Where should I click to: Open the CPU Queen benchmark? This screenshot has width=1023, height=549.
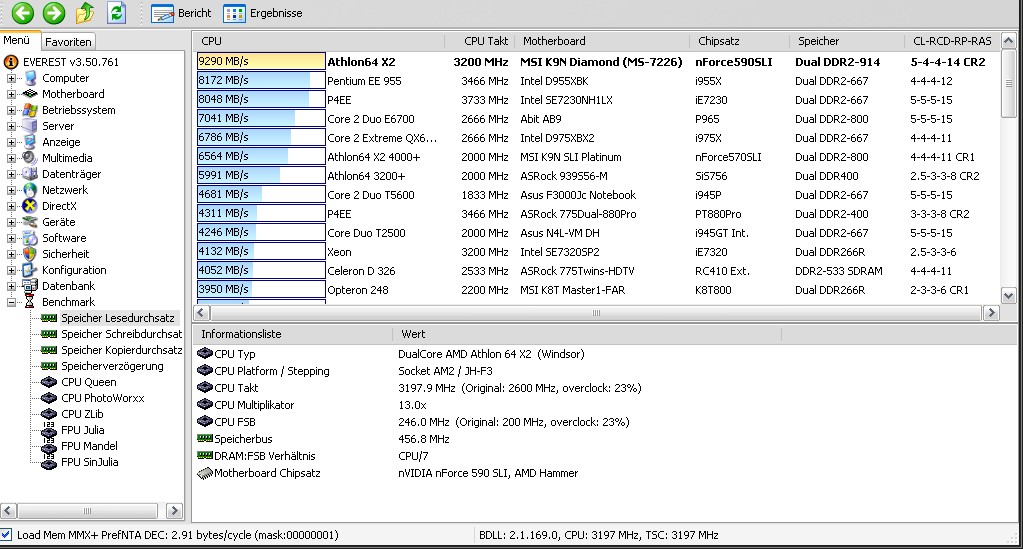click(88, 383)
